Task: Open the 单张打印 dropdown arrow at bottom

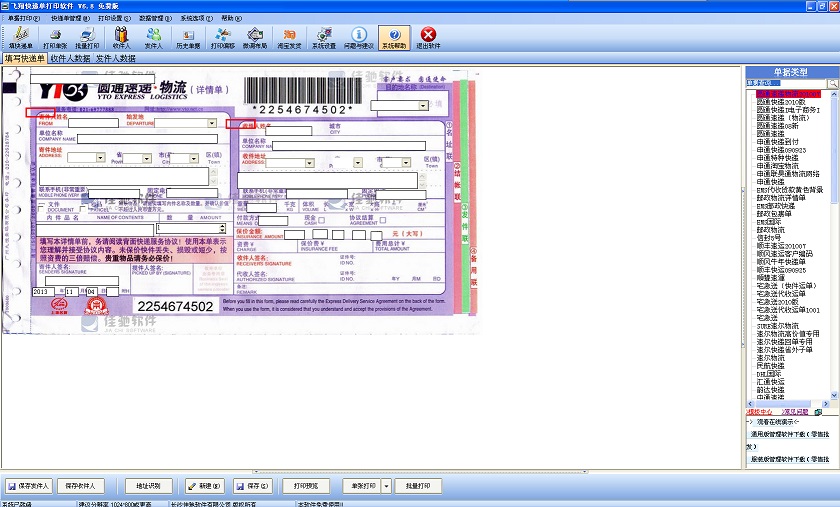Action: (x=385, y=486)
